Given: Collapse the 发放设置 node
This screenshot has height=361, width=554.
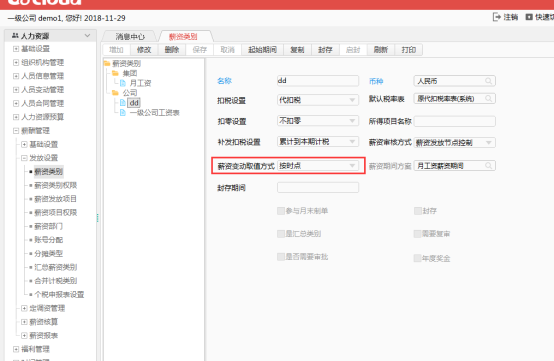Looking at the screenshot, I should tap(24, 158).
